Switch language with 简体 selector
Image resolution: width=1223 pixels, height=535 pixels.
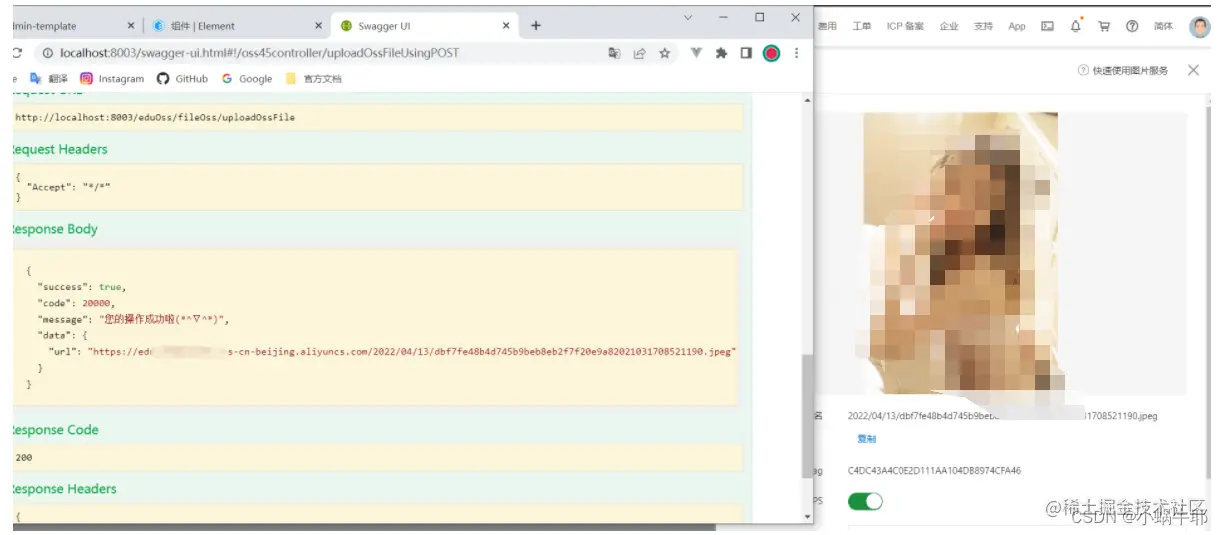click(x=1163, y=26)
